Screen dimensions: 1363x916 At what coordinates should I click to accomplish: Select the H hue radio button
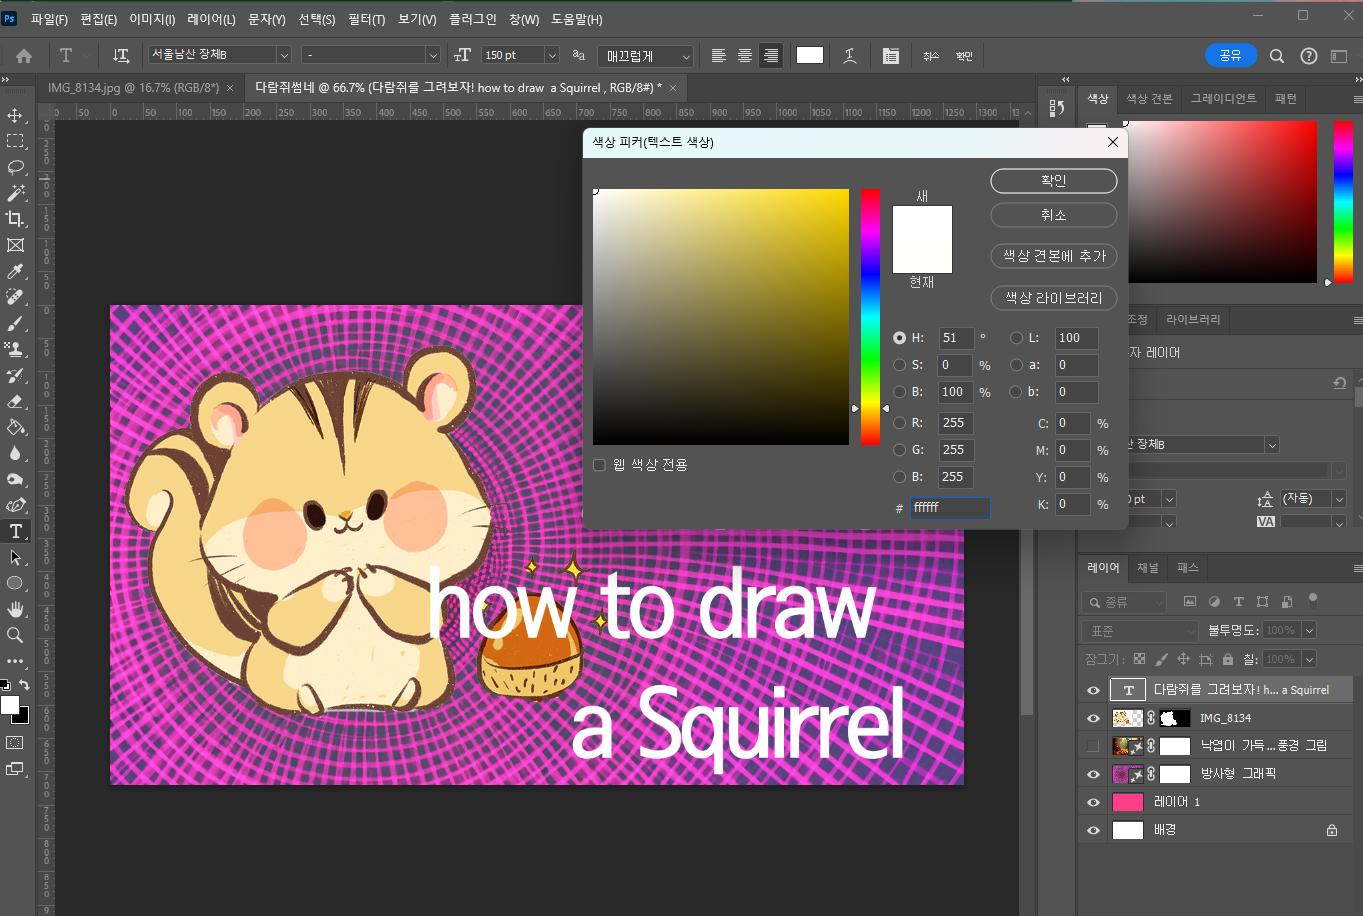[900, 338]
